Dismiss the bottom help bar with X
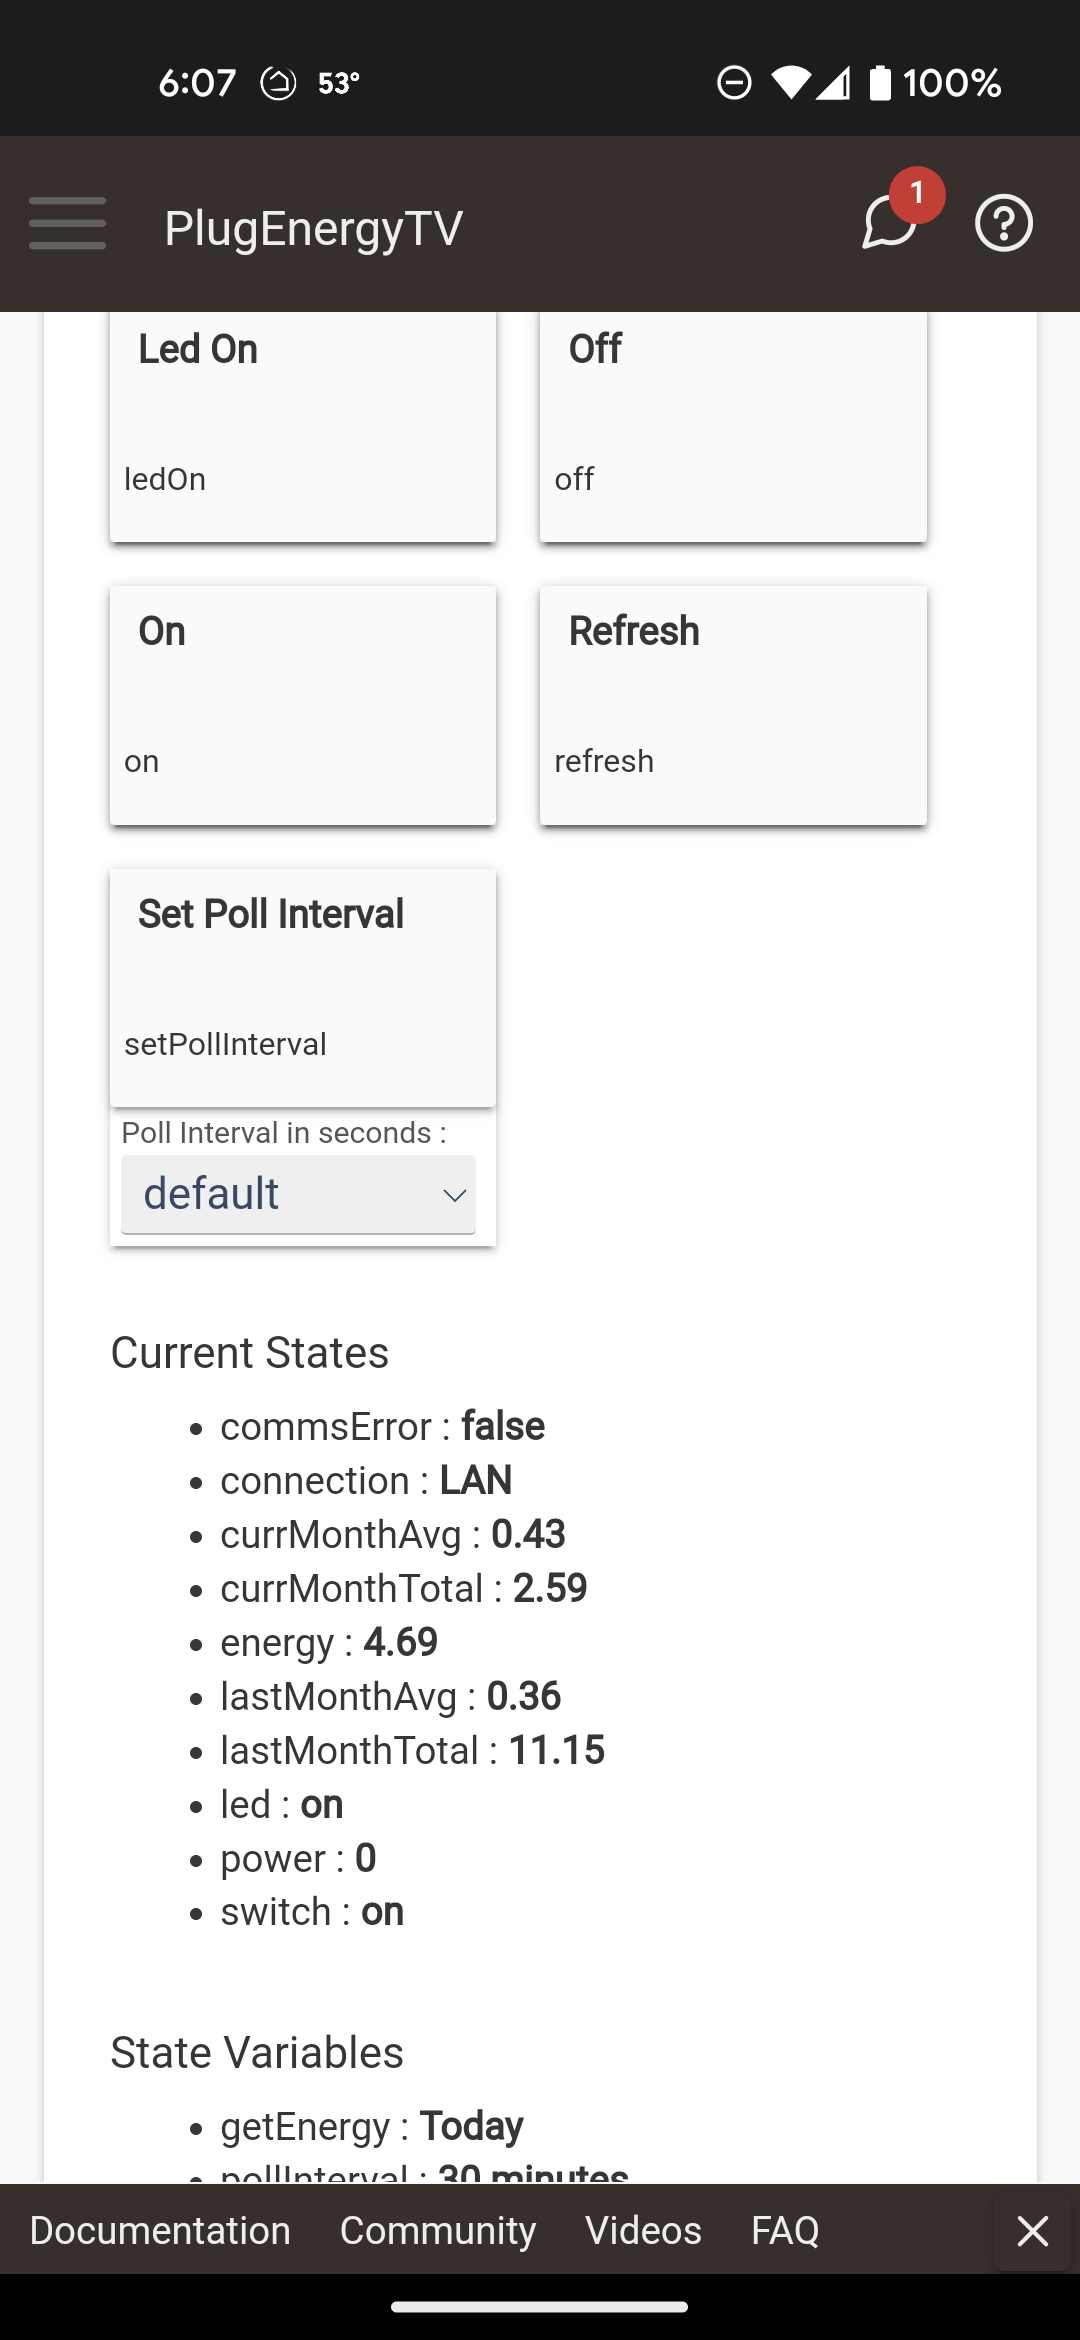This screenshot has width=1080, height=2340. click(1032, 2231)
